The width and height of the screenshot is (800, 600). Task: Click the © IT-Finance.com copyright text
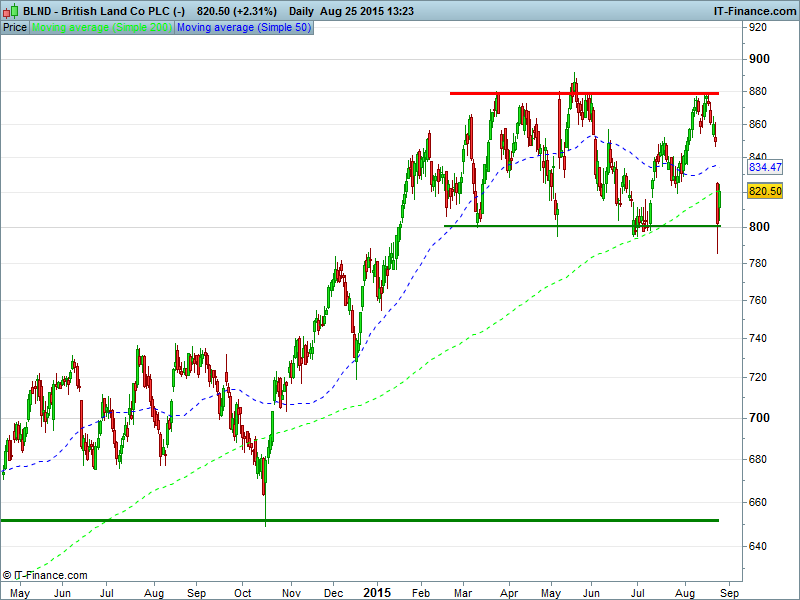point(45,575)
